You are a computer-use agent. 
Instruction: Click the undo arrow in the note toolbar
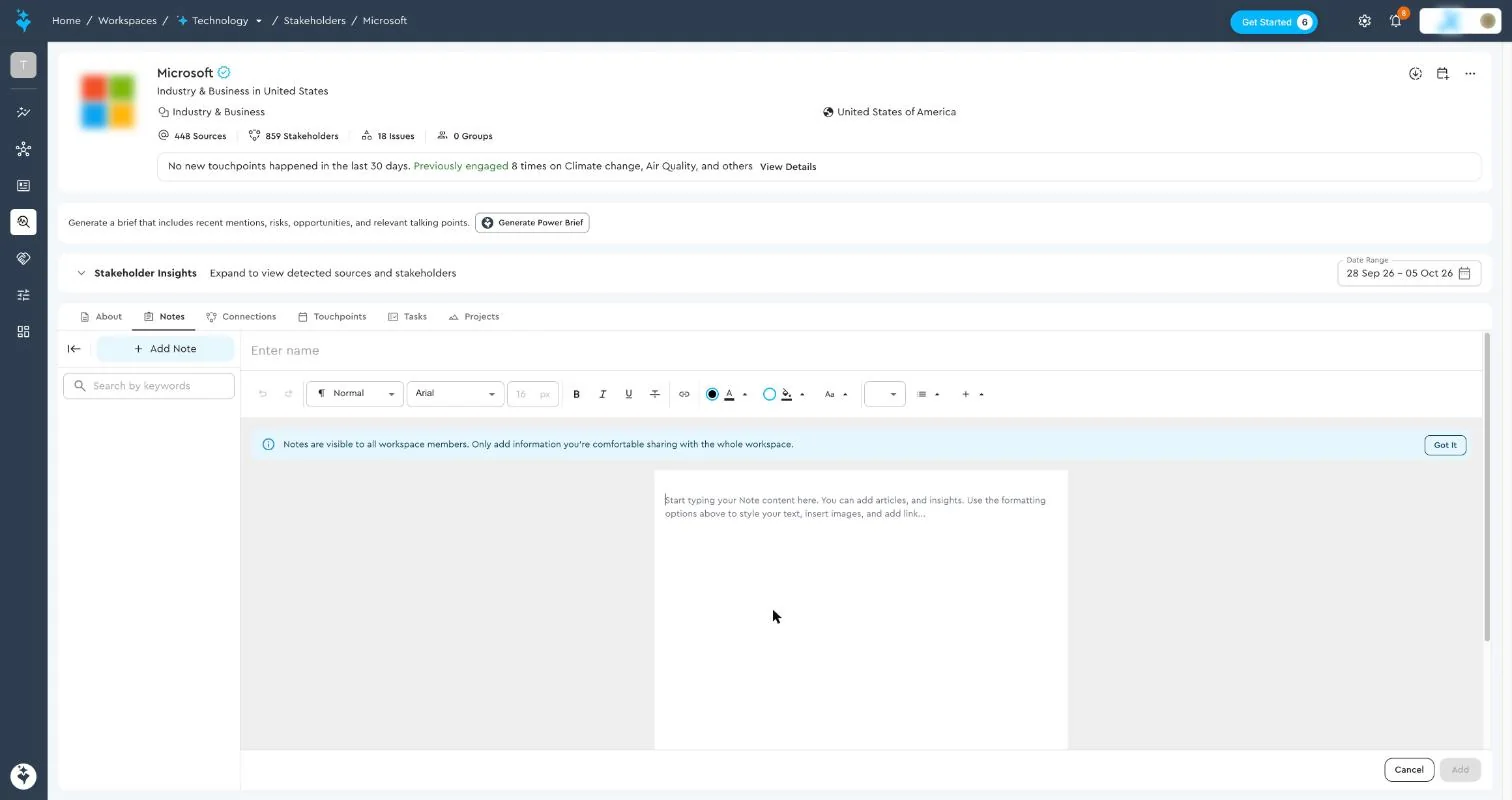point(263,394)
